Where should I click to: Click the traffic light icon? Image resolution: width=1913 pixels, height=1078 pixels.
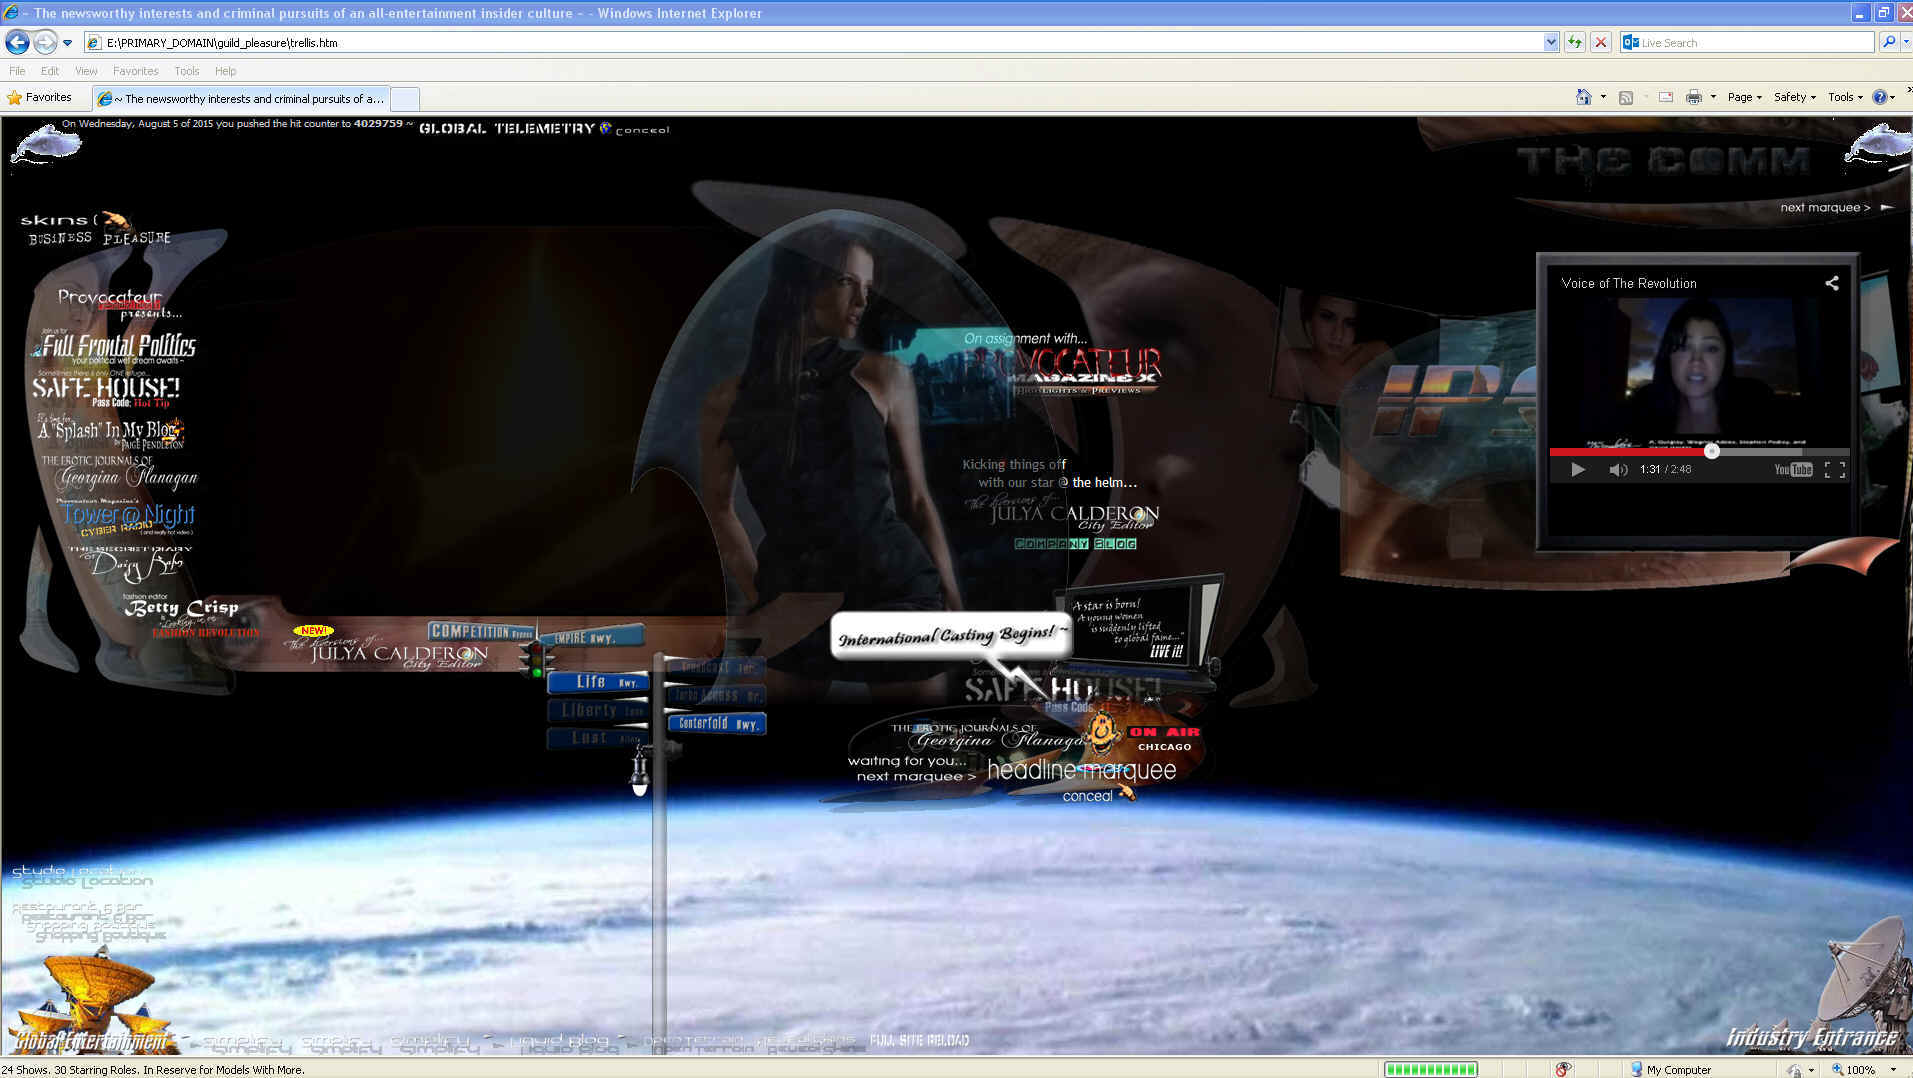click(x=536, y=659)
